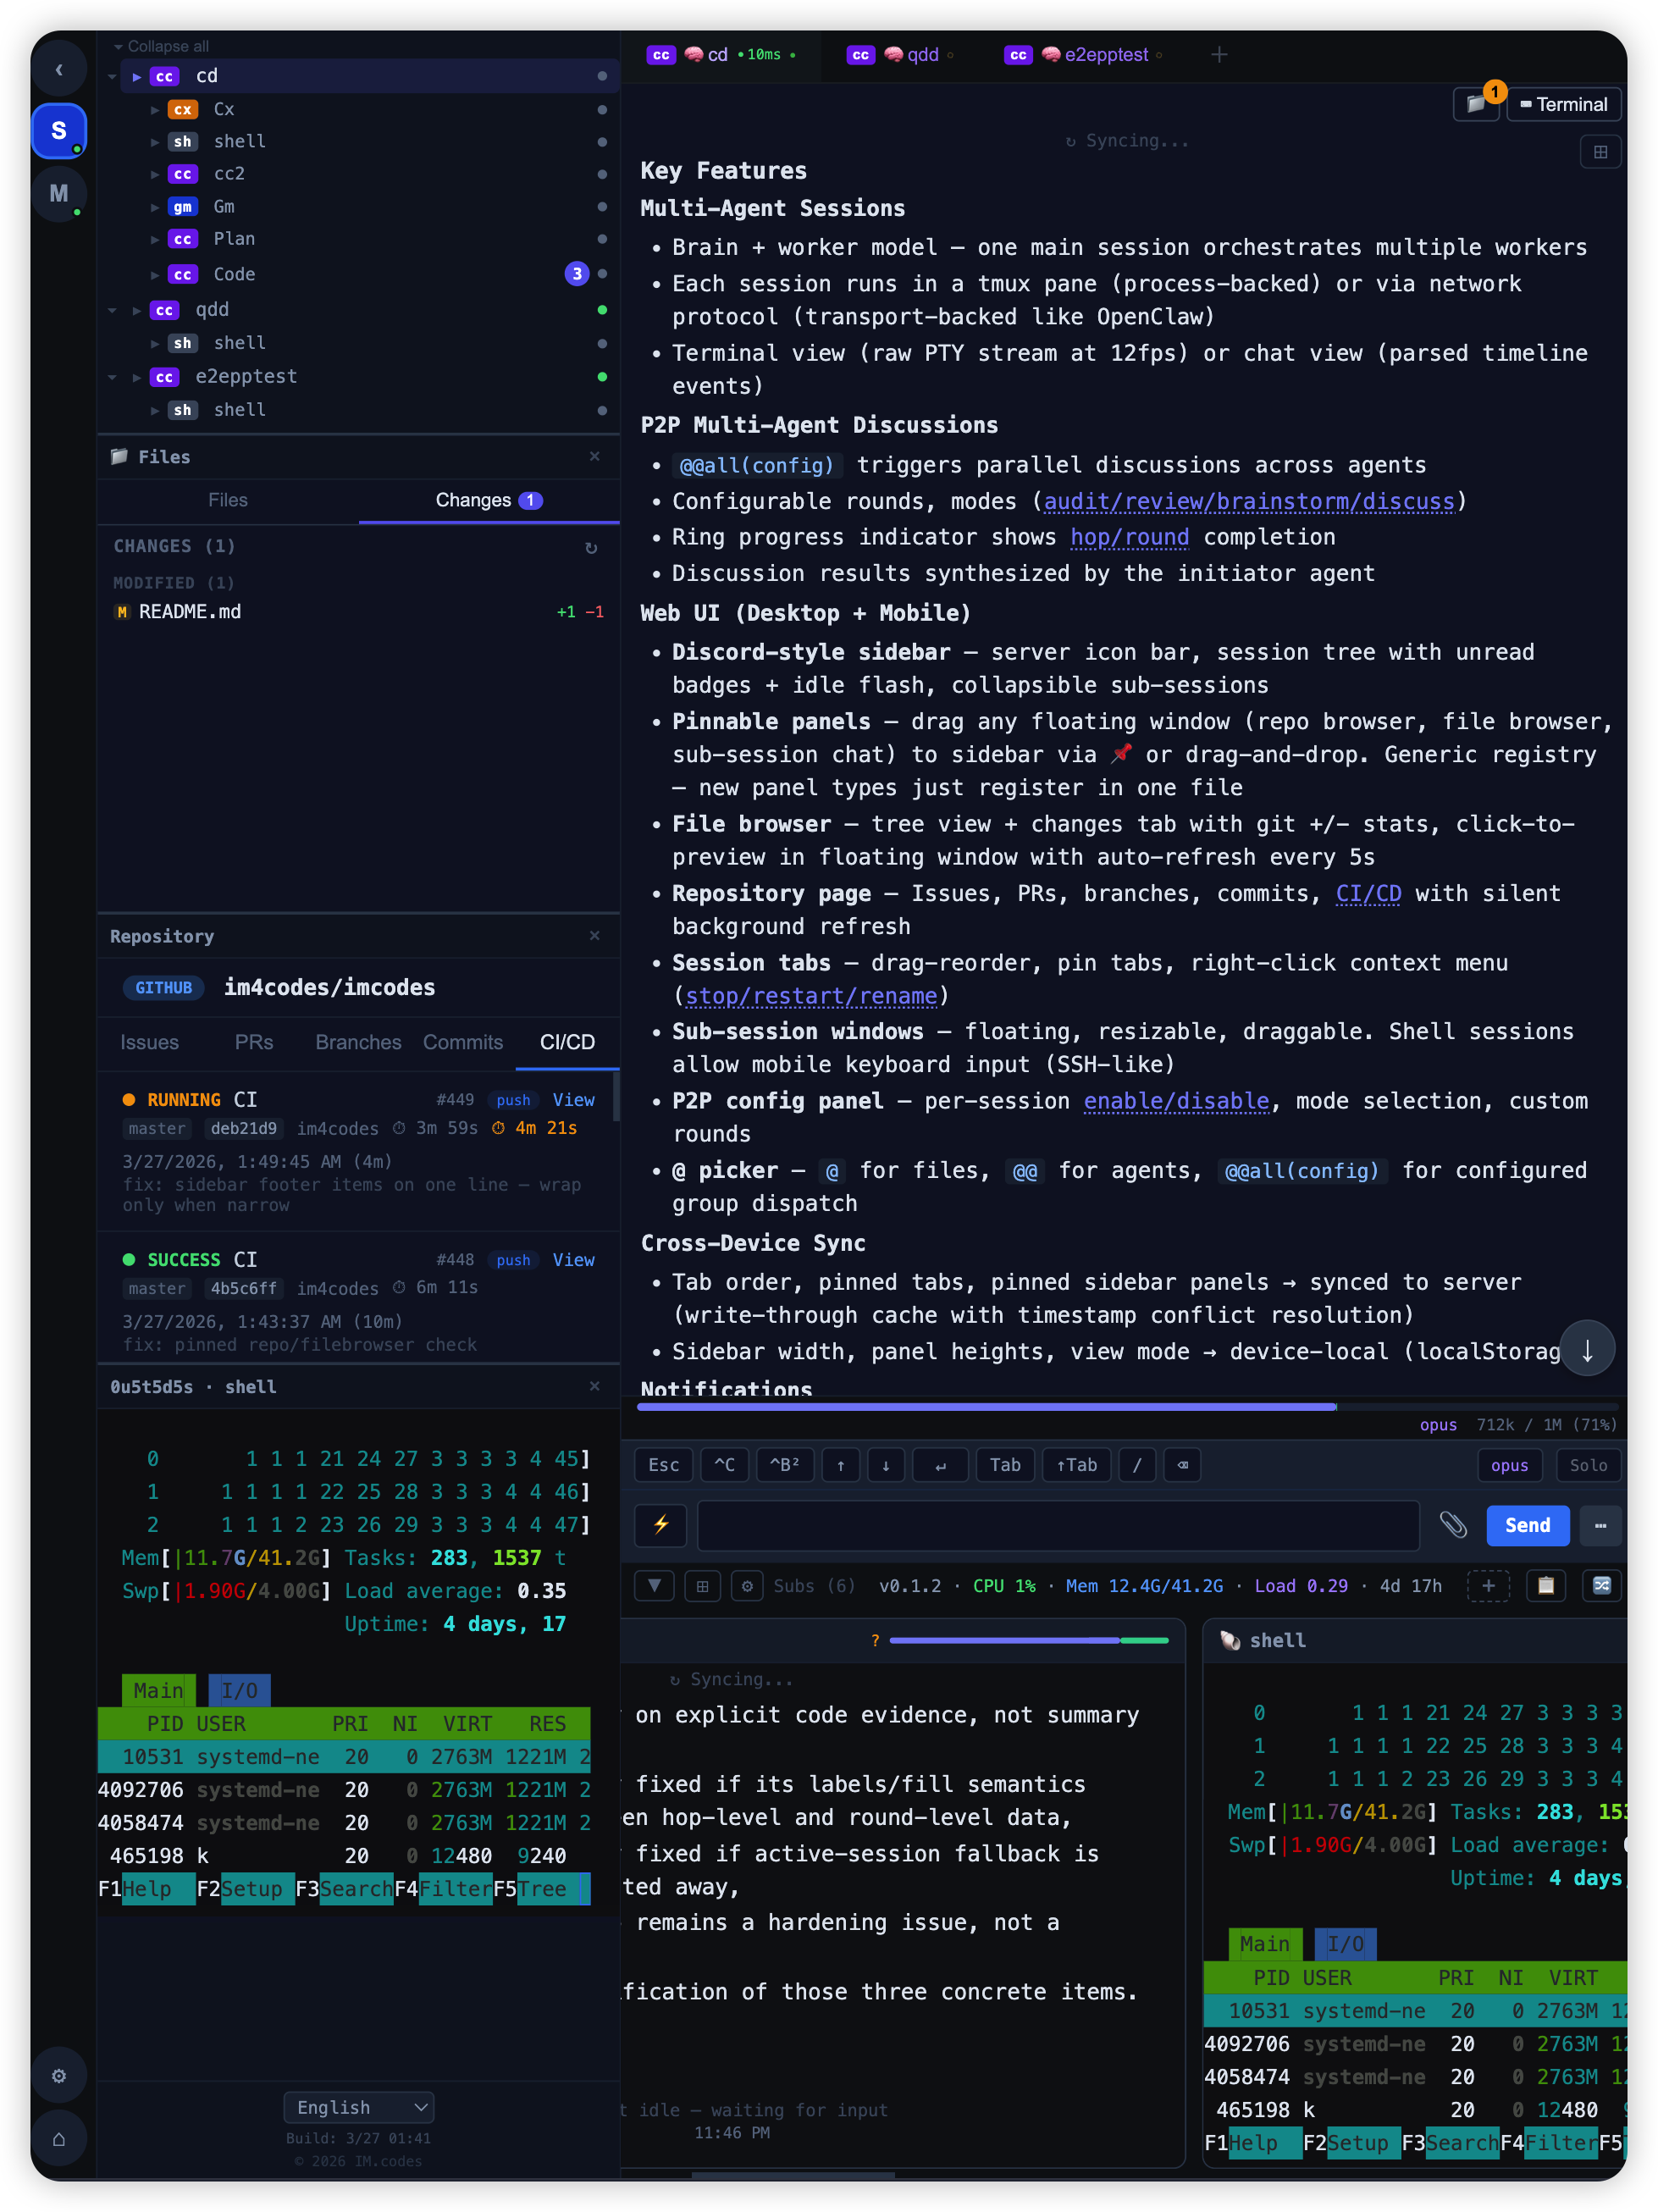Click the settings gear in left server bar

(59, 2076)
